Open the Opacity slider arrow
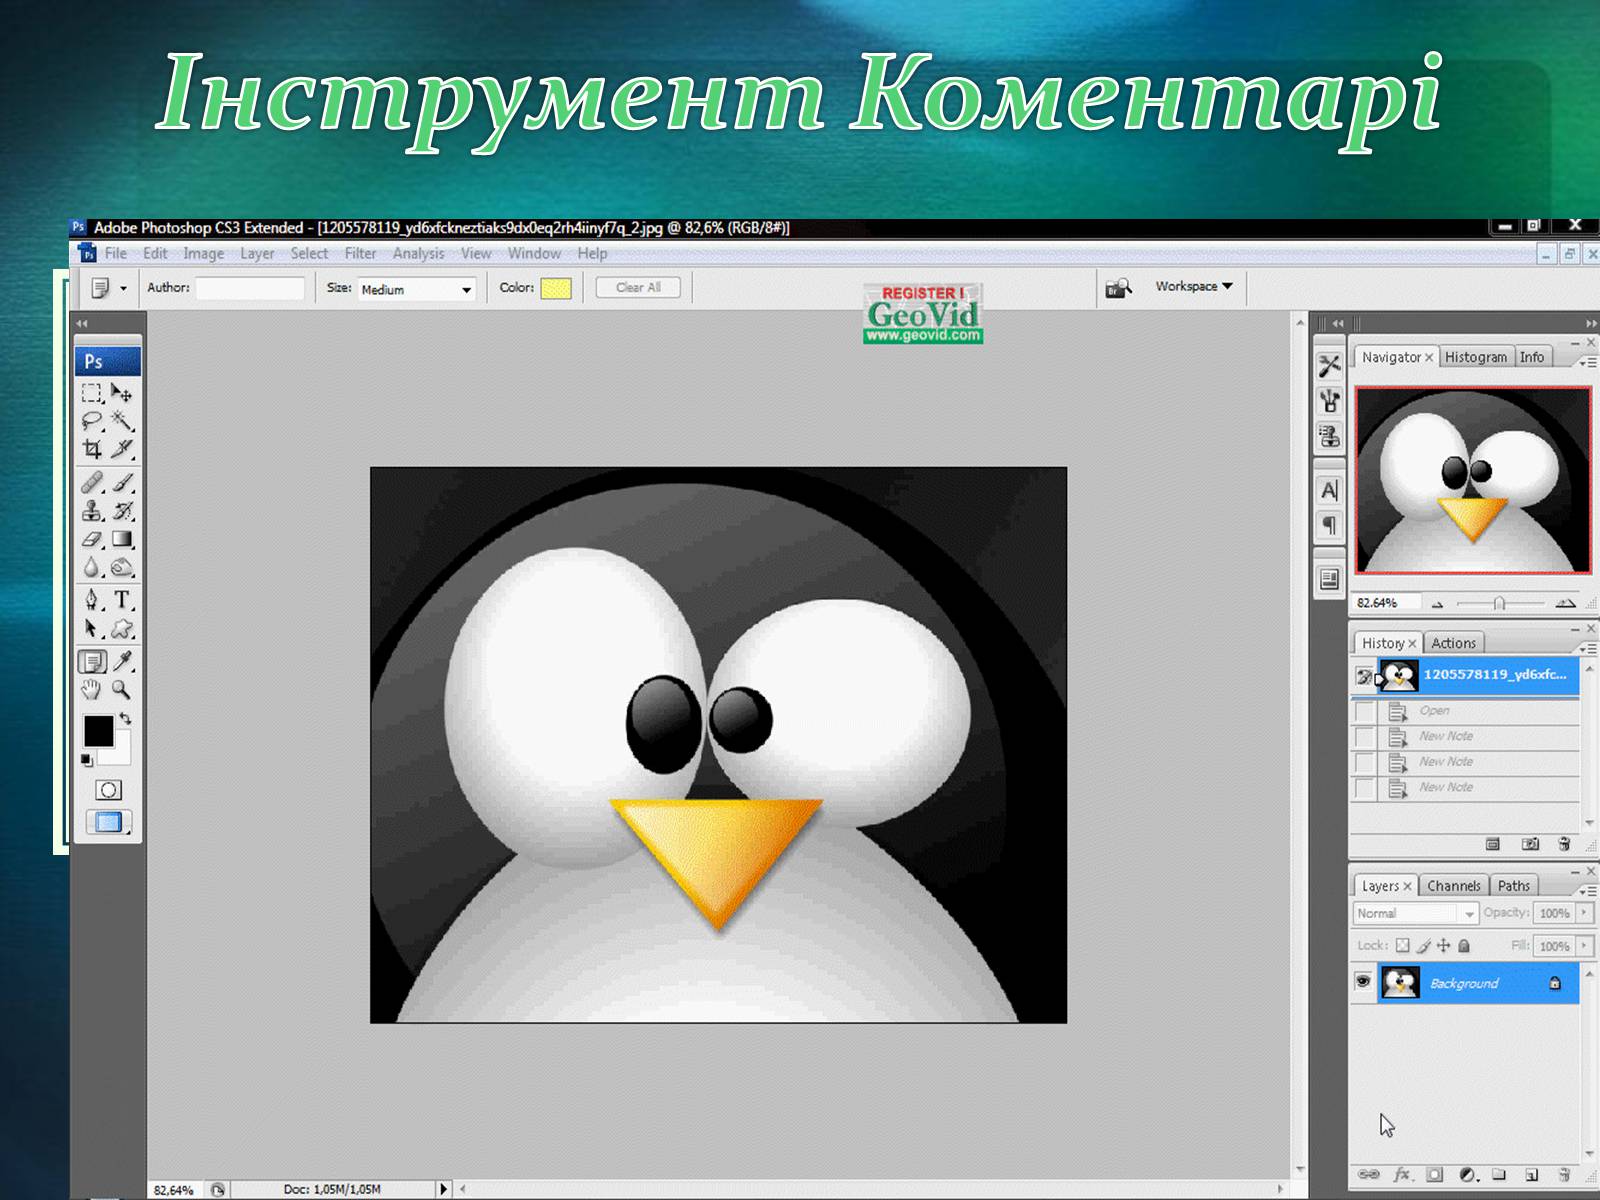1600x1200 pixels. pos(1584,912)
